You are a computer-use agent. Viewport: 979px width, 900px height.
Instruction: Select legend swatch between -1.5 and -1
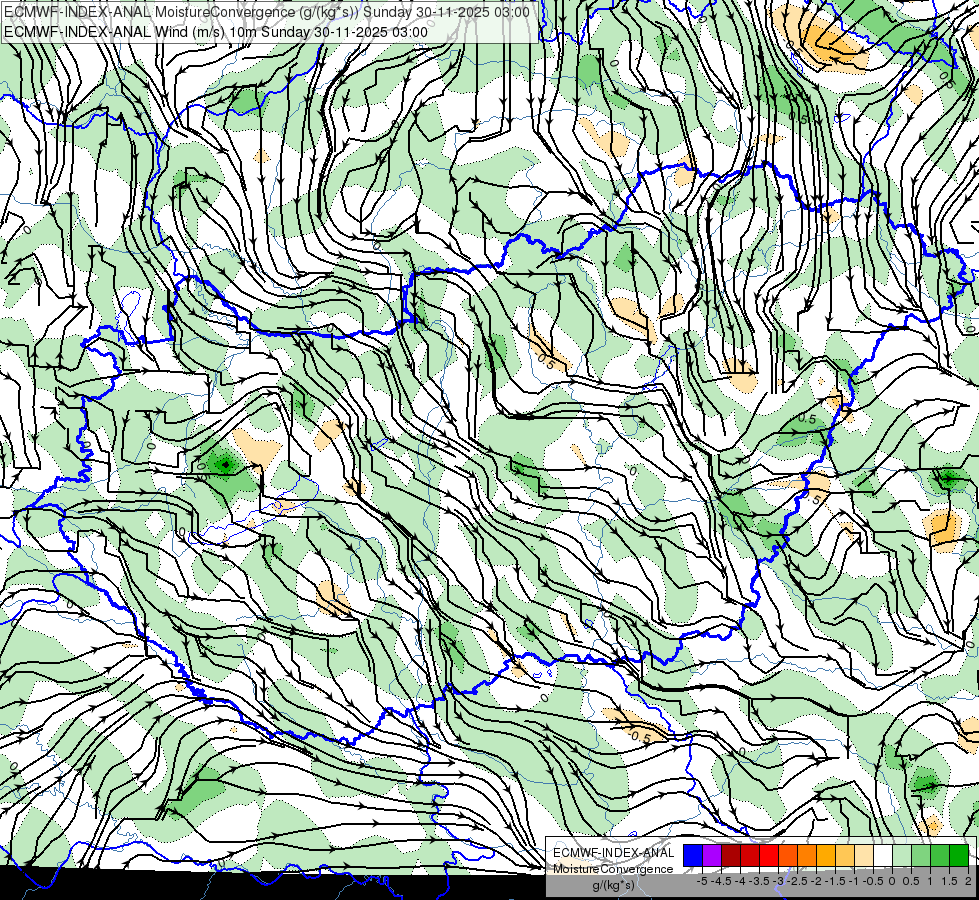click(x=845, y=855)
